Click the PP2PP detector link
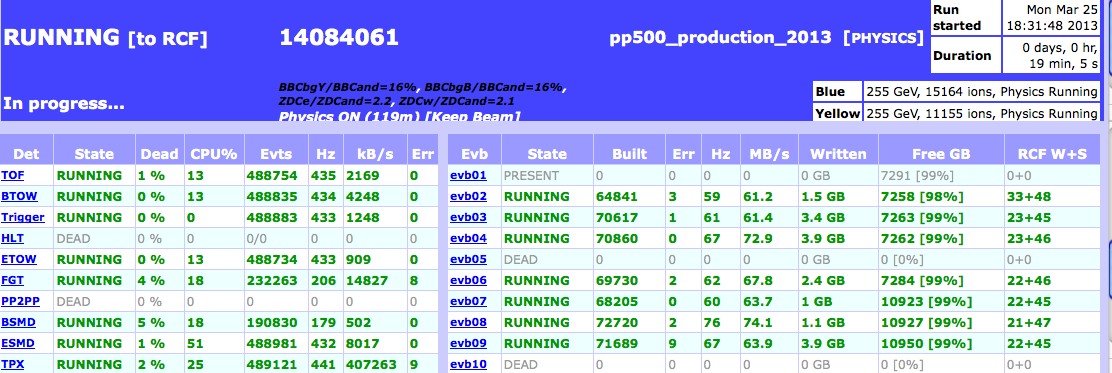Screen dimensions: 1112x373 [21, 301]
